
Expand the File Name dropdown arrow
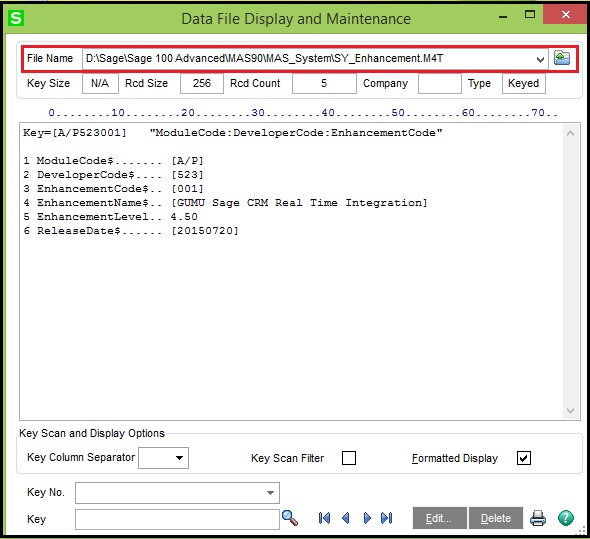(540, 59)
